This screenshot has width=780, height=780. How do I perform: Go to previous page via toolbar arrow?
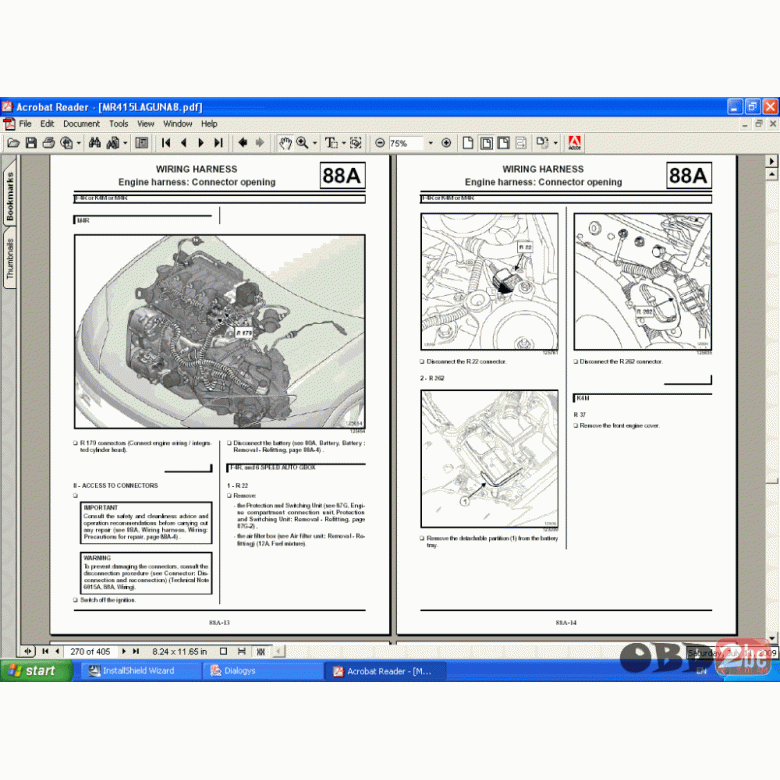(x=184, y=143)
